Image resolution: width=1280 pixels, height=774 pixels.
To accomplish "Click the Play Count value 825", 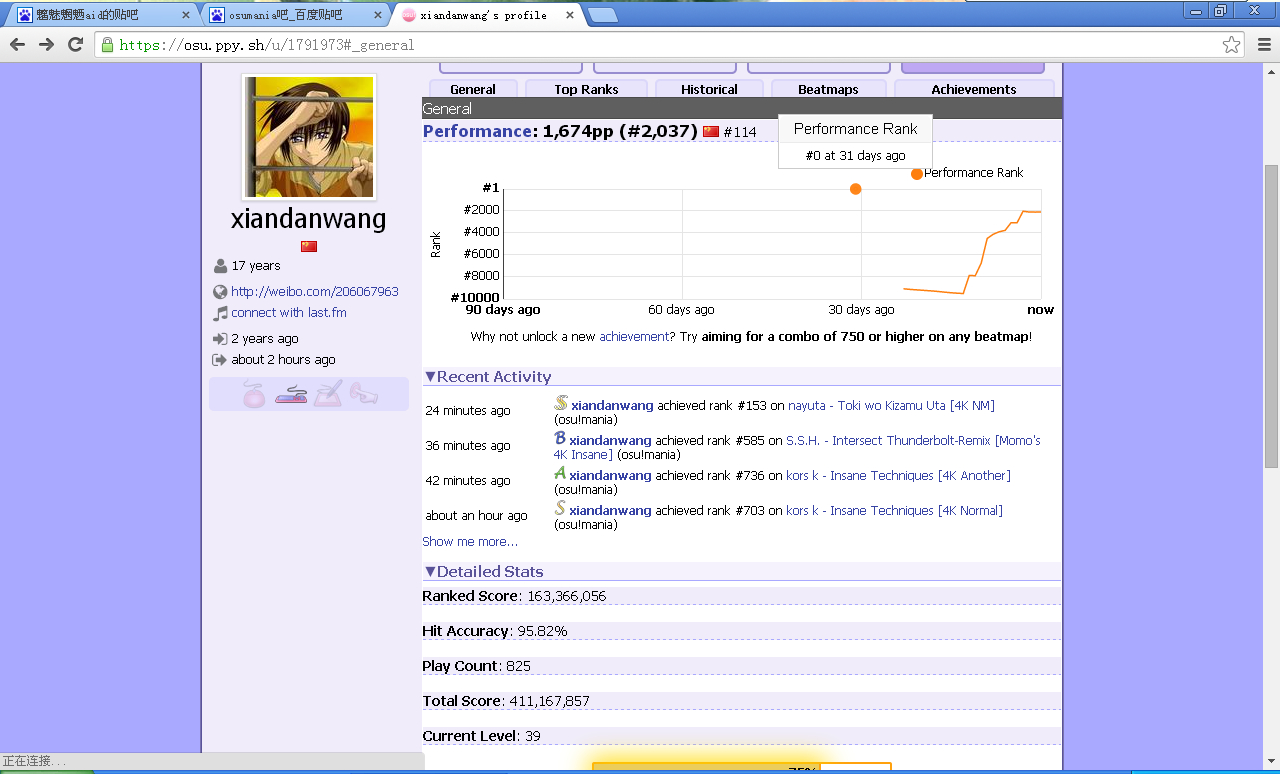I will (519, 666).
